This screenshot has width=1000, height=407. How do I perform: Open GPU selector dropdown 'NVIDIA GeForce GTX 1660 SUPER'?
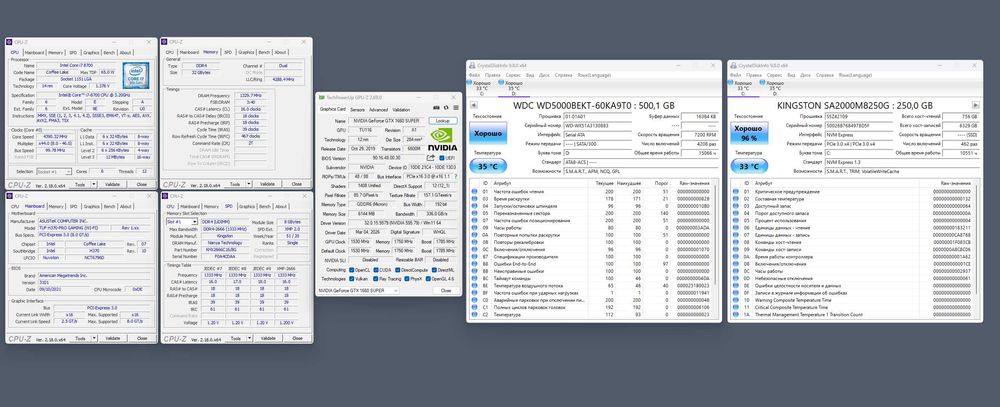(358, 290)
